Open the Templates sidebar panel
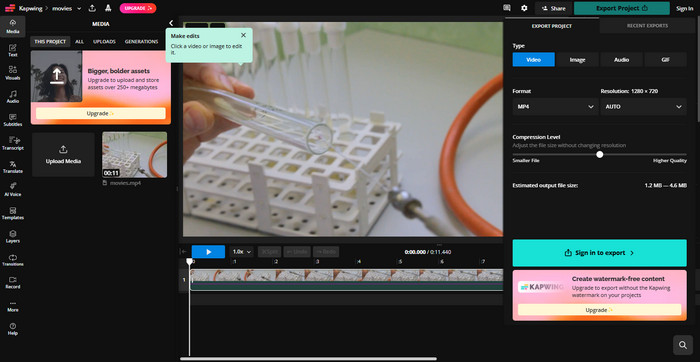Image resolution: width=700 pixels, height=362 pixels. click(x=12, y=213)
